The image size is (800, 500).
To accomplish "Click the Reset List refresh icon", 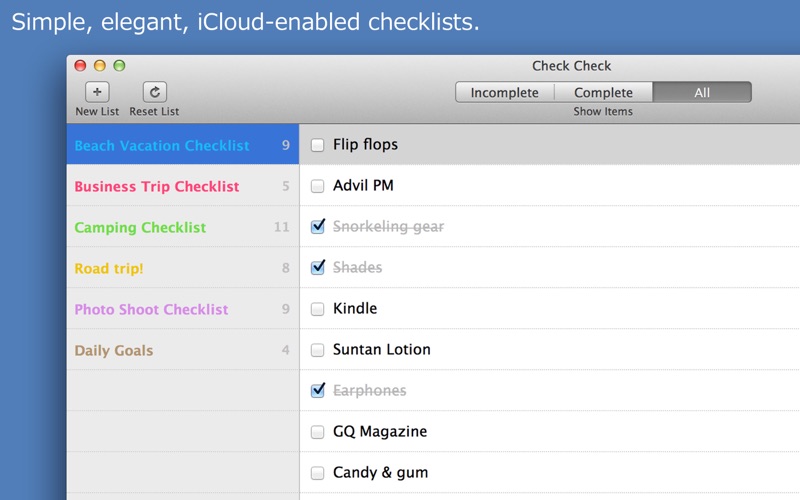I will coord(155,92).
